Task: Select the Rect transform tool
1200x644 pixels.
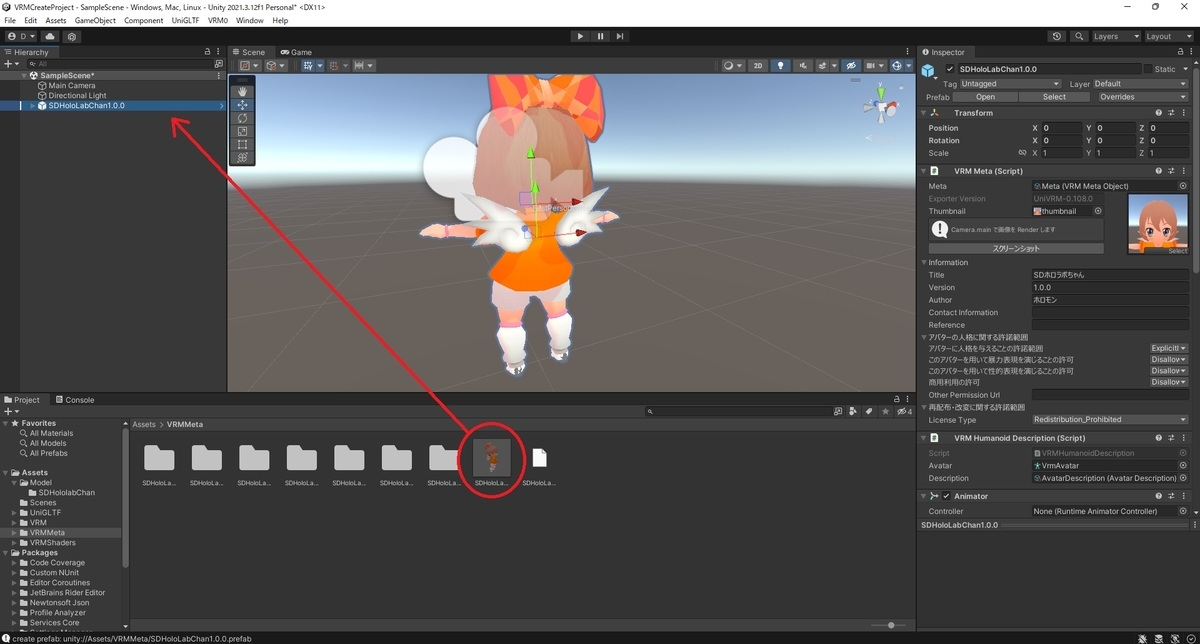Action: tap(242, 144)
